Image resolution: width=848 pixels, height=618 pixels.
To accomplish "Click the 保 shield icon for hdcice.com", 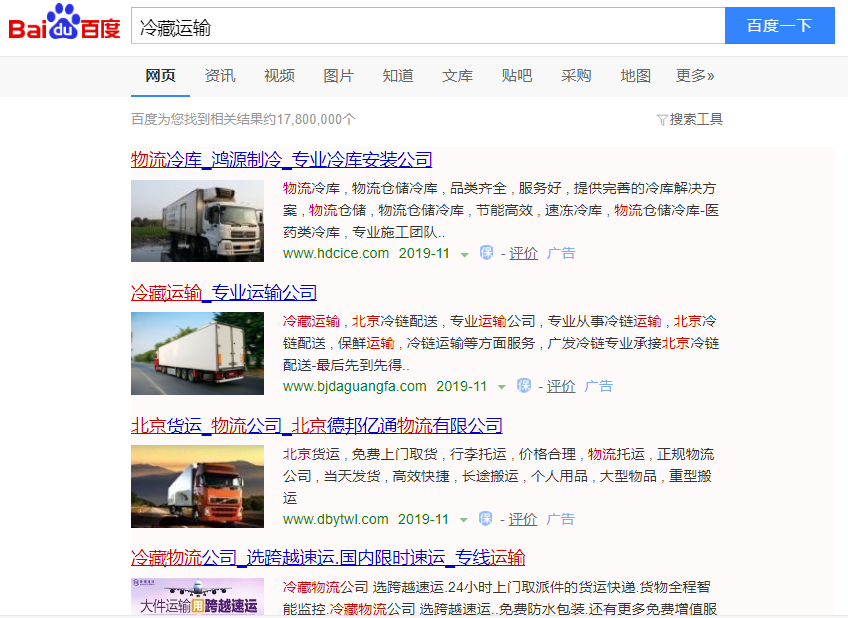I will [486, 252].
